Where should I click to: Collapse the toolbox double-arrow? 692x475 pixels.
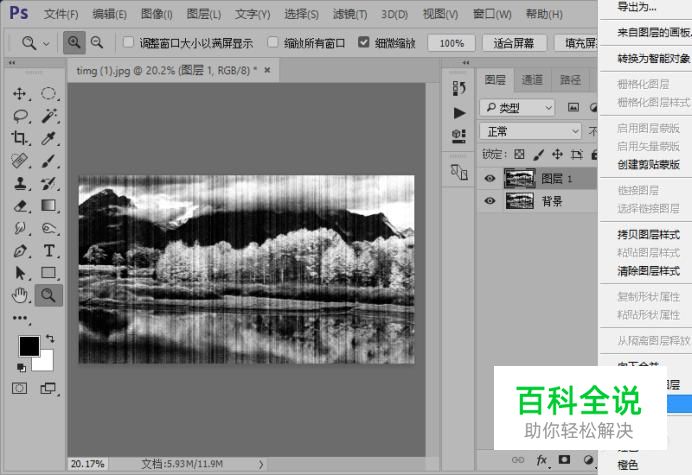(x=12, y=63)
